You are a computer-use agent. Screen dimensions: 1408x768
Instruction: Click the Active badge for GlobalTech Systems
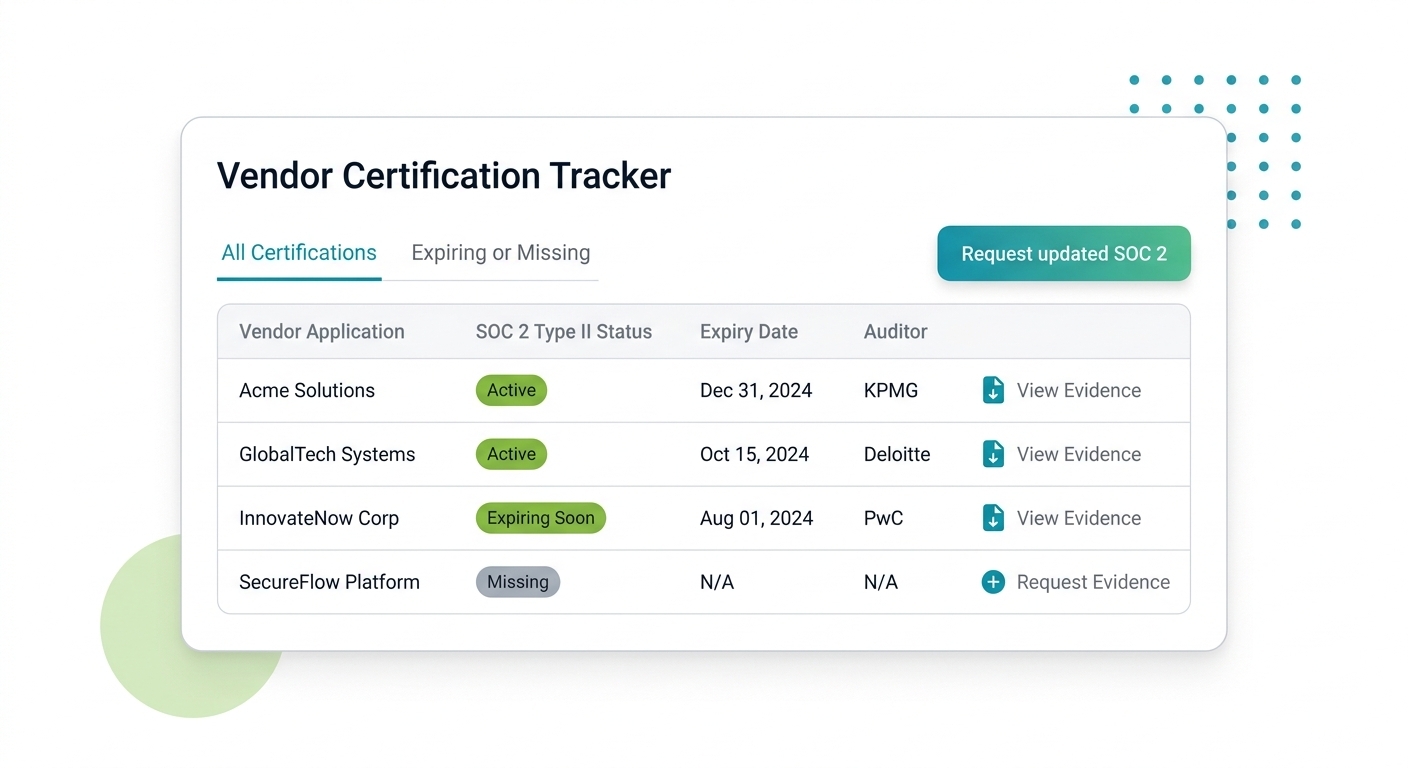511,454
